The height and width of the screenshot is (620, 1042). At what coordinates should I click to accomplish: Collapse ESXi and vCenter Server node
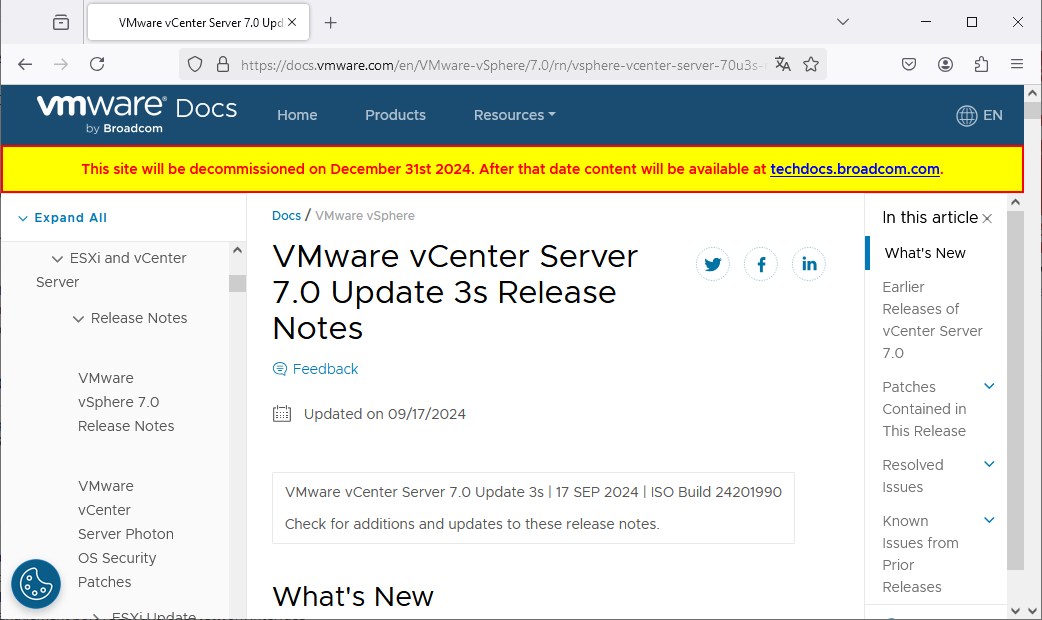(57, 258)
